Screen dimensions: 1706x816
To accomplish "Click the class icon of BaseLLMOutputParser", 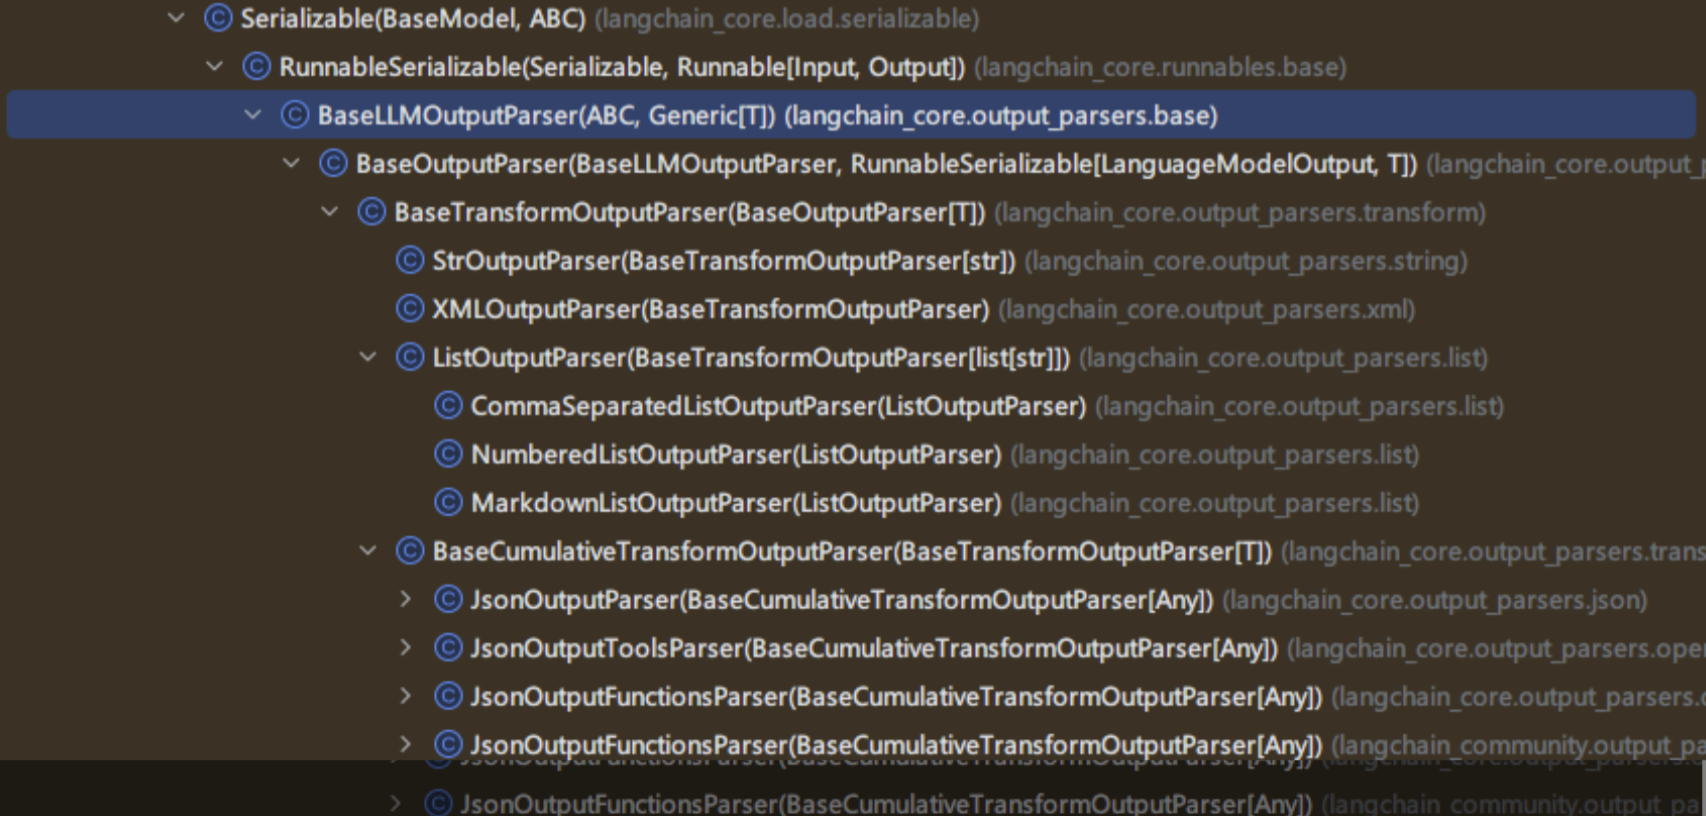I will [295, 115].
